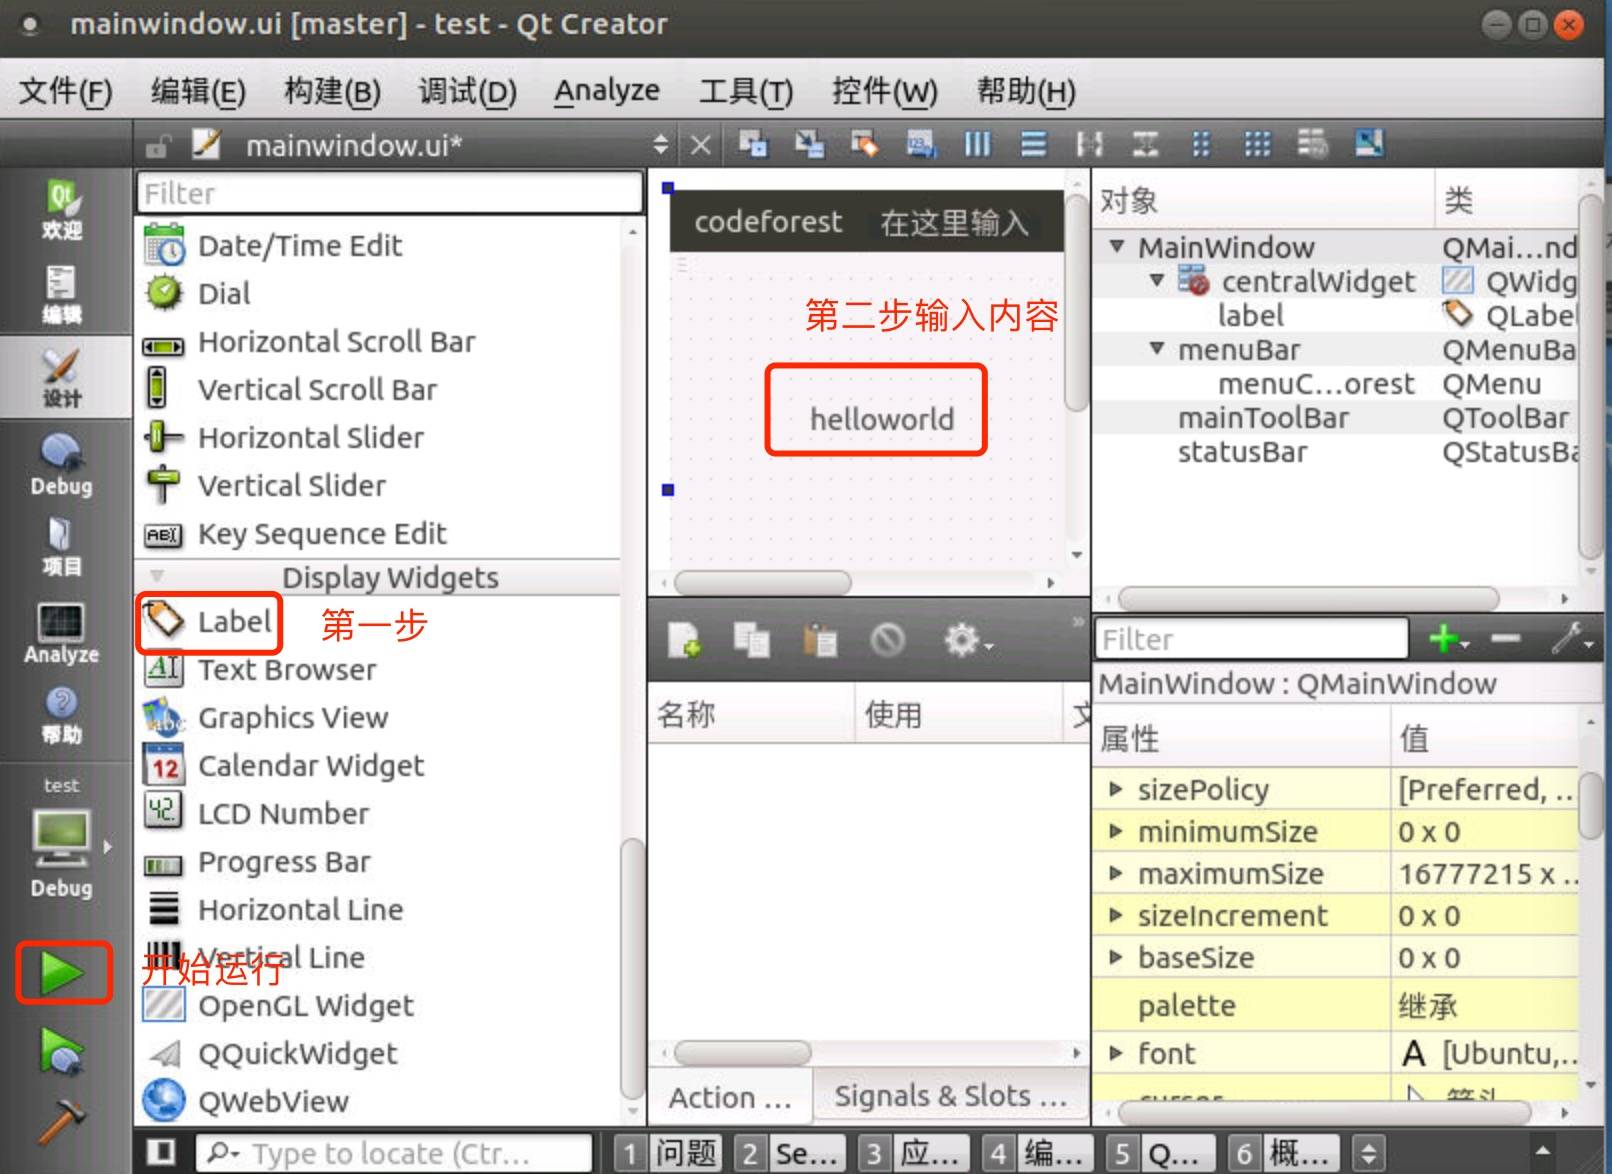This screenshot has width=1612, height=1174.
Task: Apply Lay Out Vertically
Action: click(x=1033, y=144)
